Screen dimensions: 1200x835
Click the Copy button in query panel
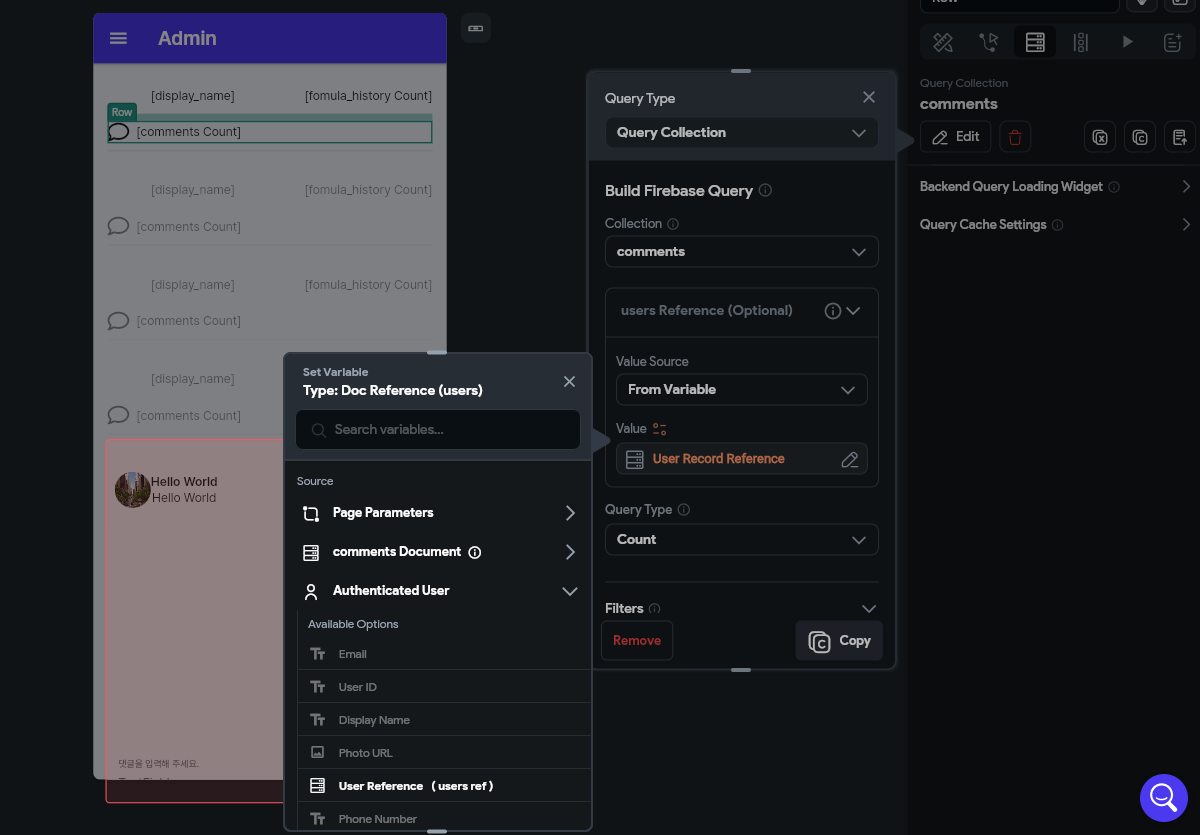tap(839, 640)
